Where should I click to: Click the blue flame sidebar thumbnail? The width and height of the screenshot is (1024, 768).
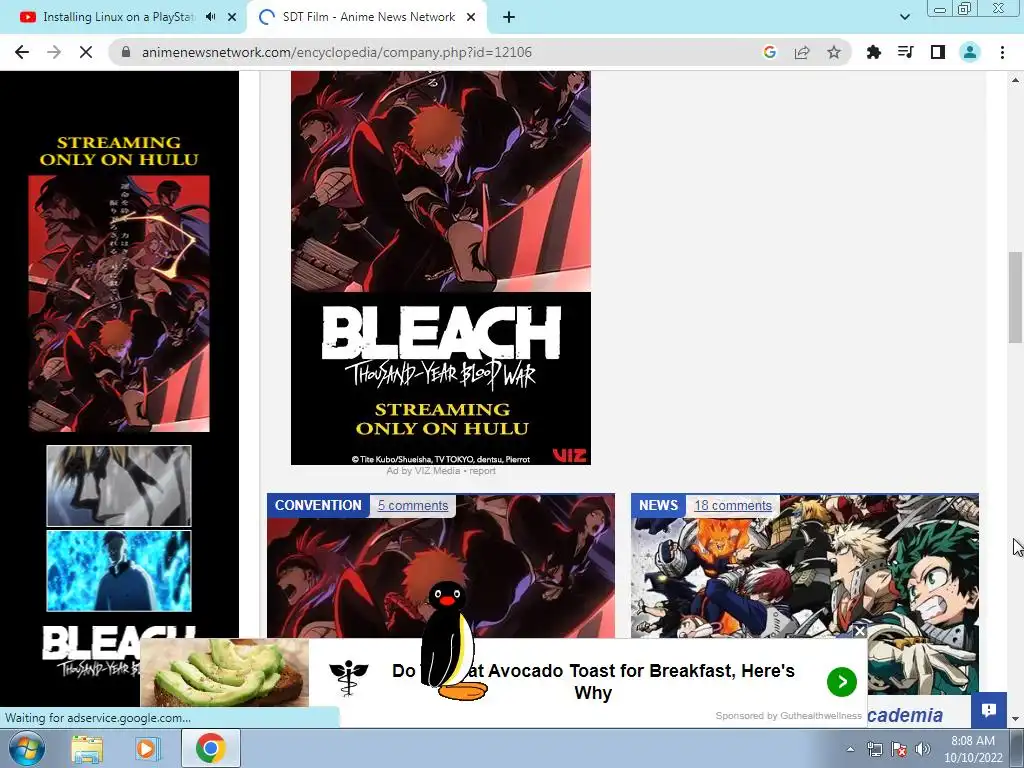[119, 571]
